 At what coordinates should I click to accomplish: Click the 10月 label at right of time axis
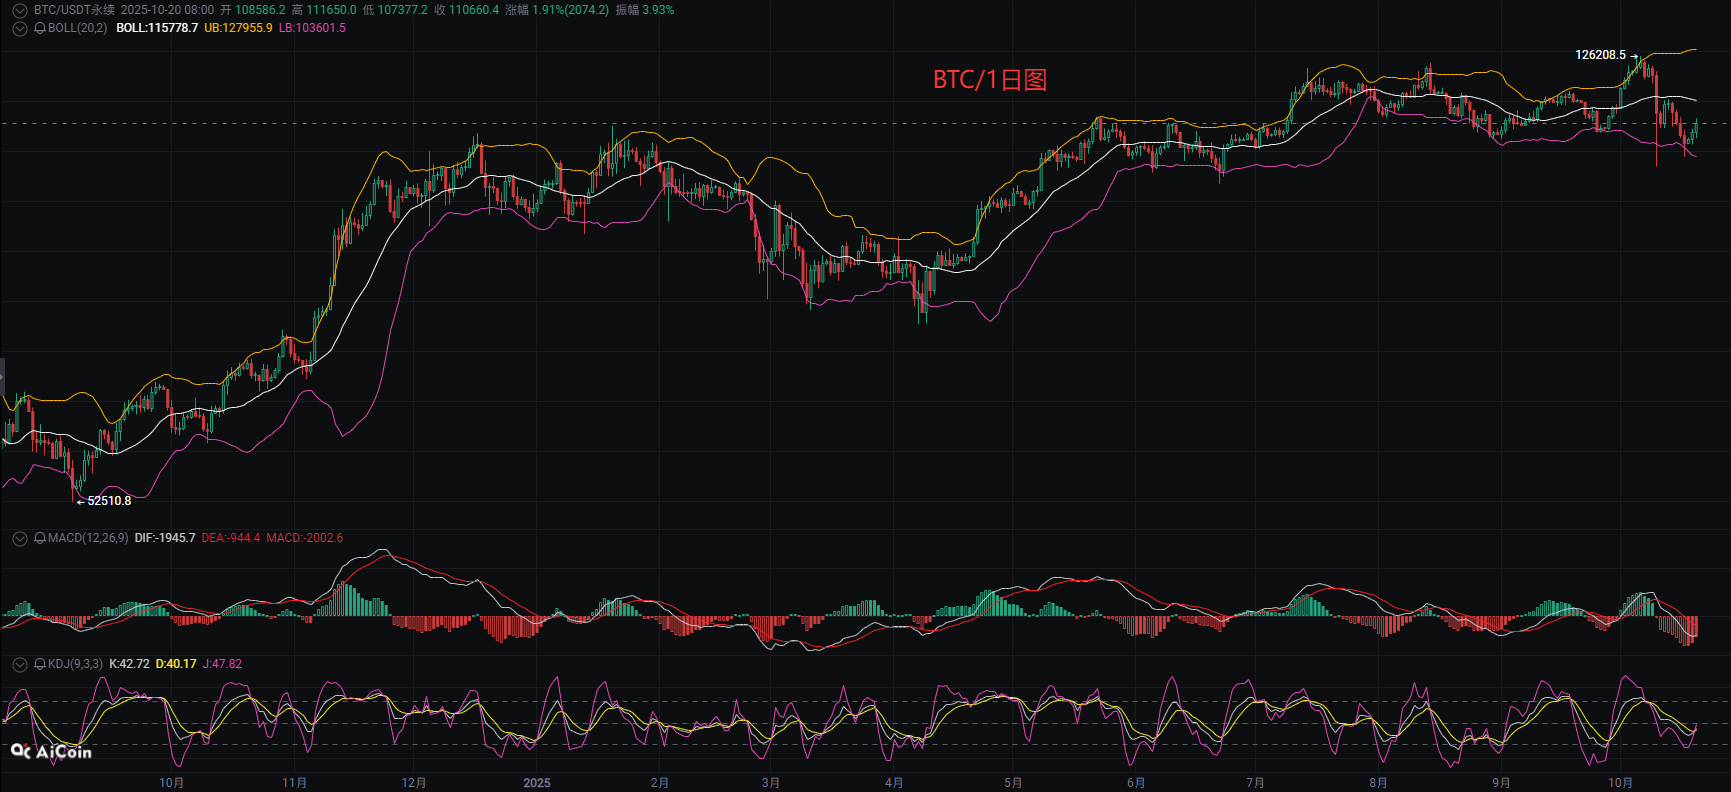pos(1621,783)
